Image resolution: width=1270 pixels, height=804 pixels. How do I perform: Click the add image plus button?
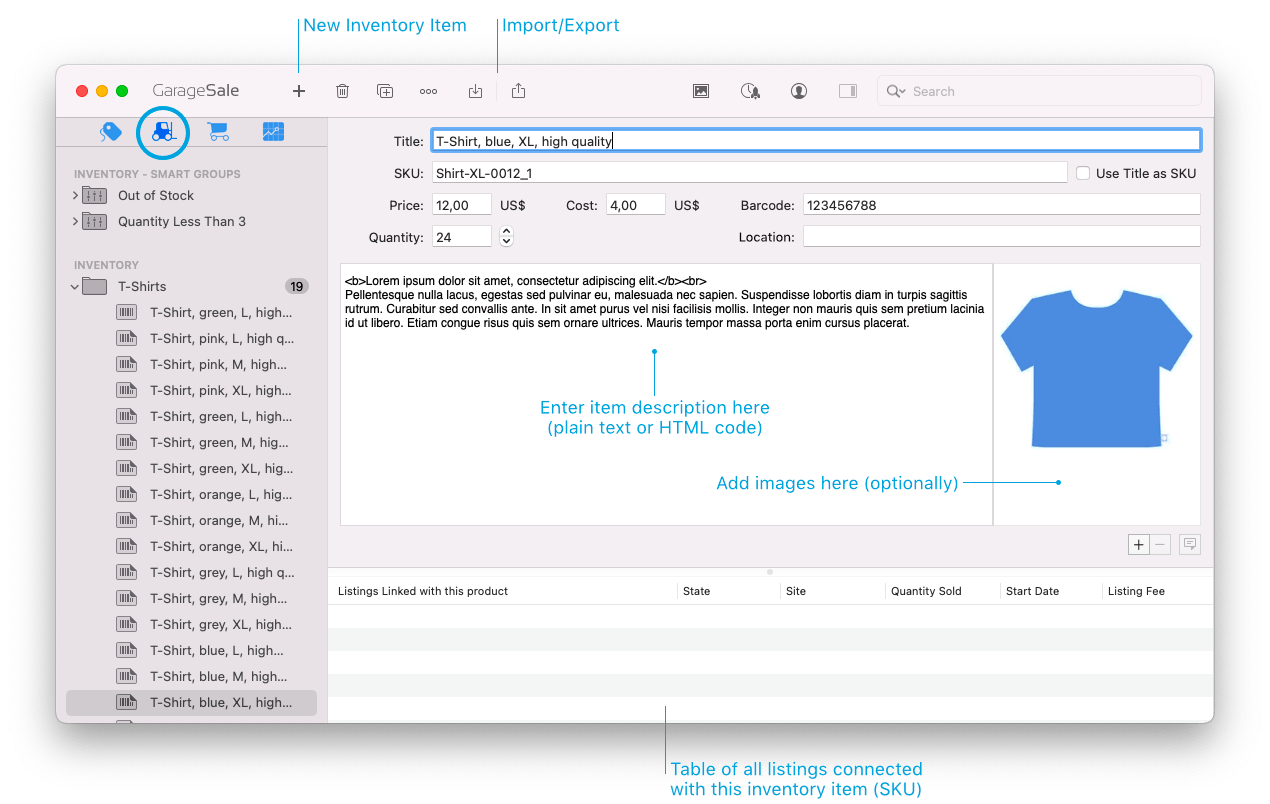coord(1138,545)
